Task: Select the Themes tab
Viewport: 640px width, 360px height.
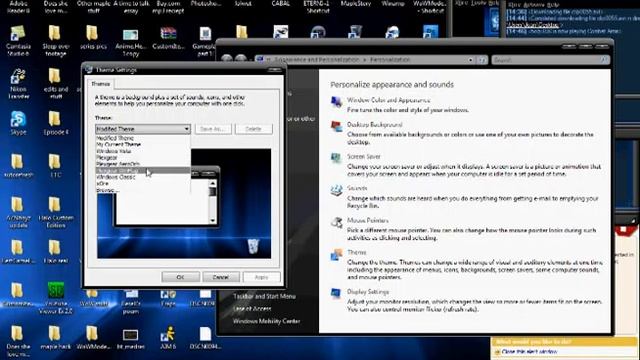Action: coord(101,84)
